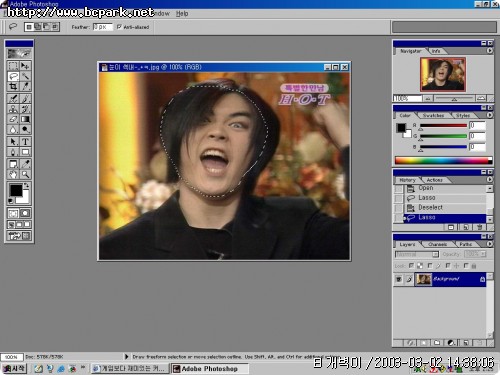Select the Eyedropper tool
The image size is (500, 375).
(25, 164)
